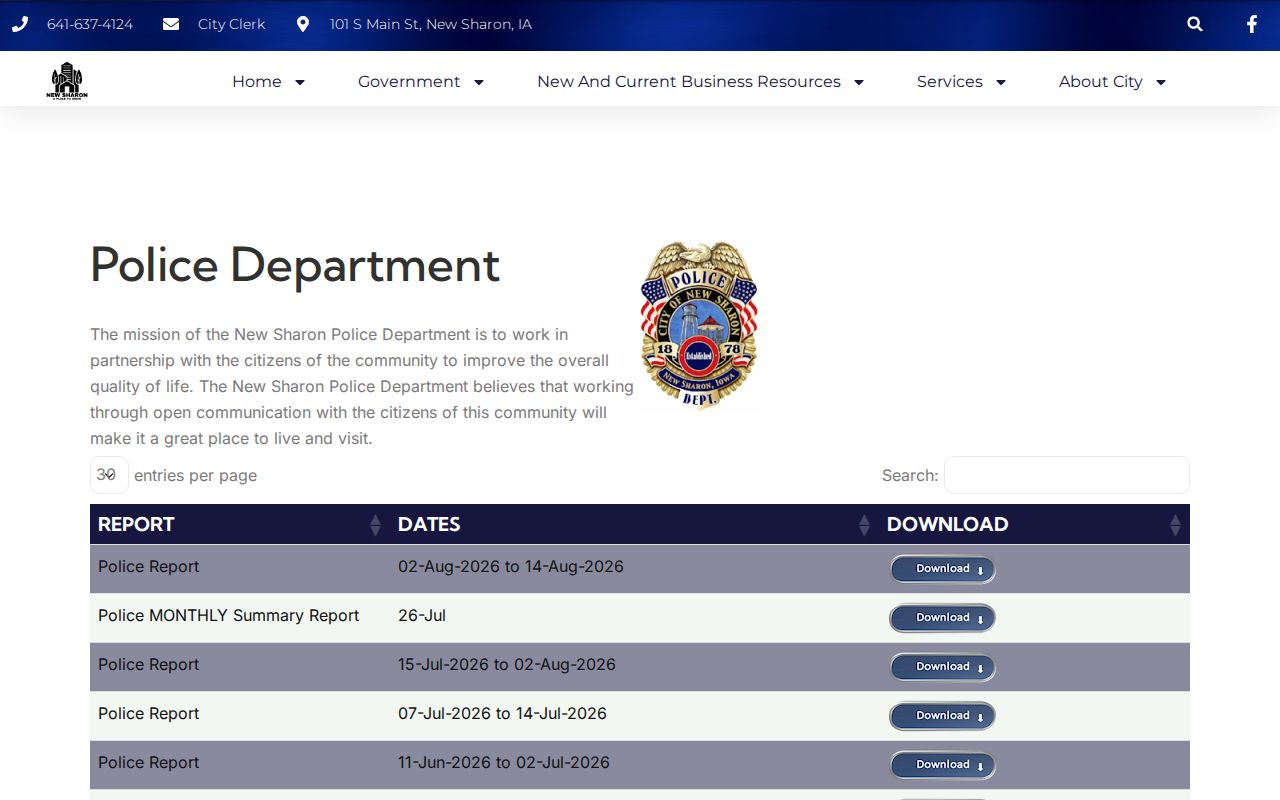Click the envelope icon beside City Clerk
The width and height of the screenshot is (1280, 800).
click(x=171, y=24)
